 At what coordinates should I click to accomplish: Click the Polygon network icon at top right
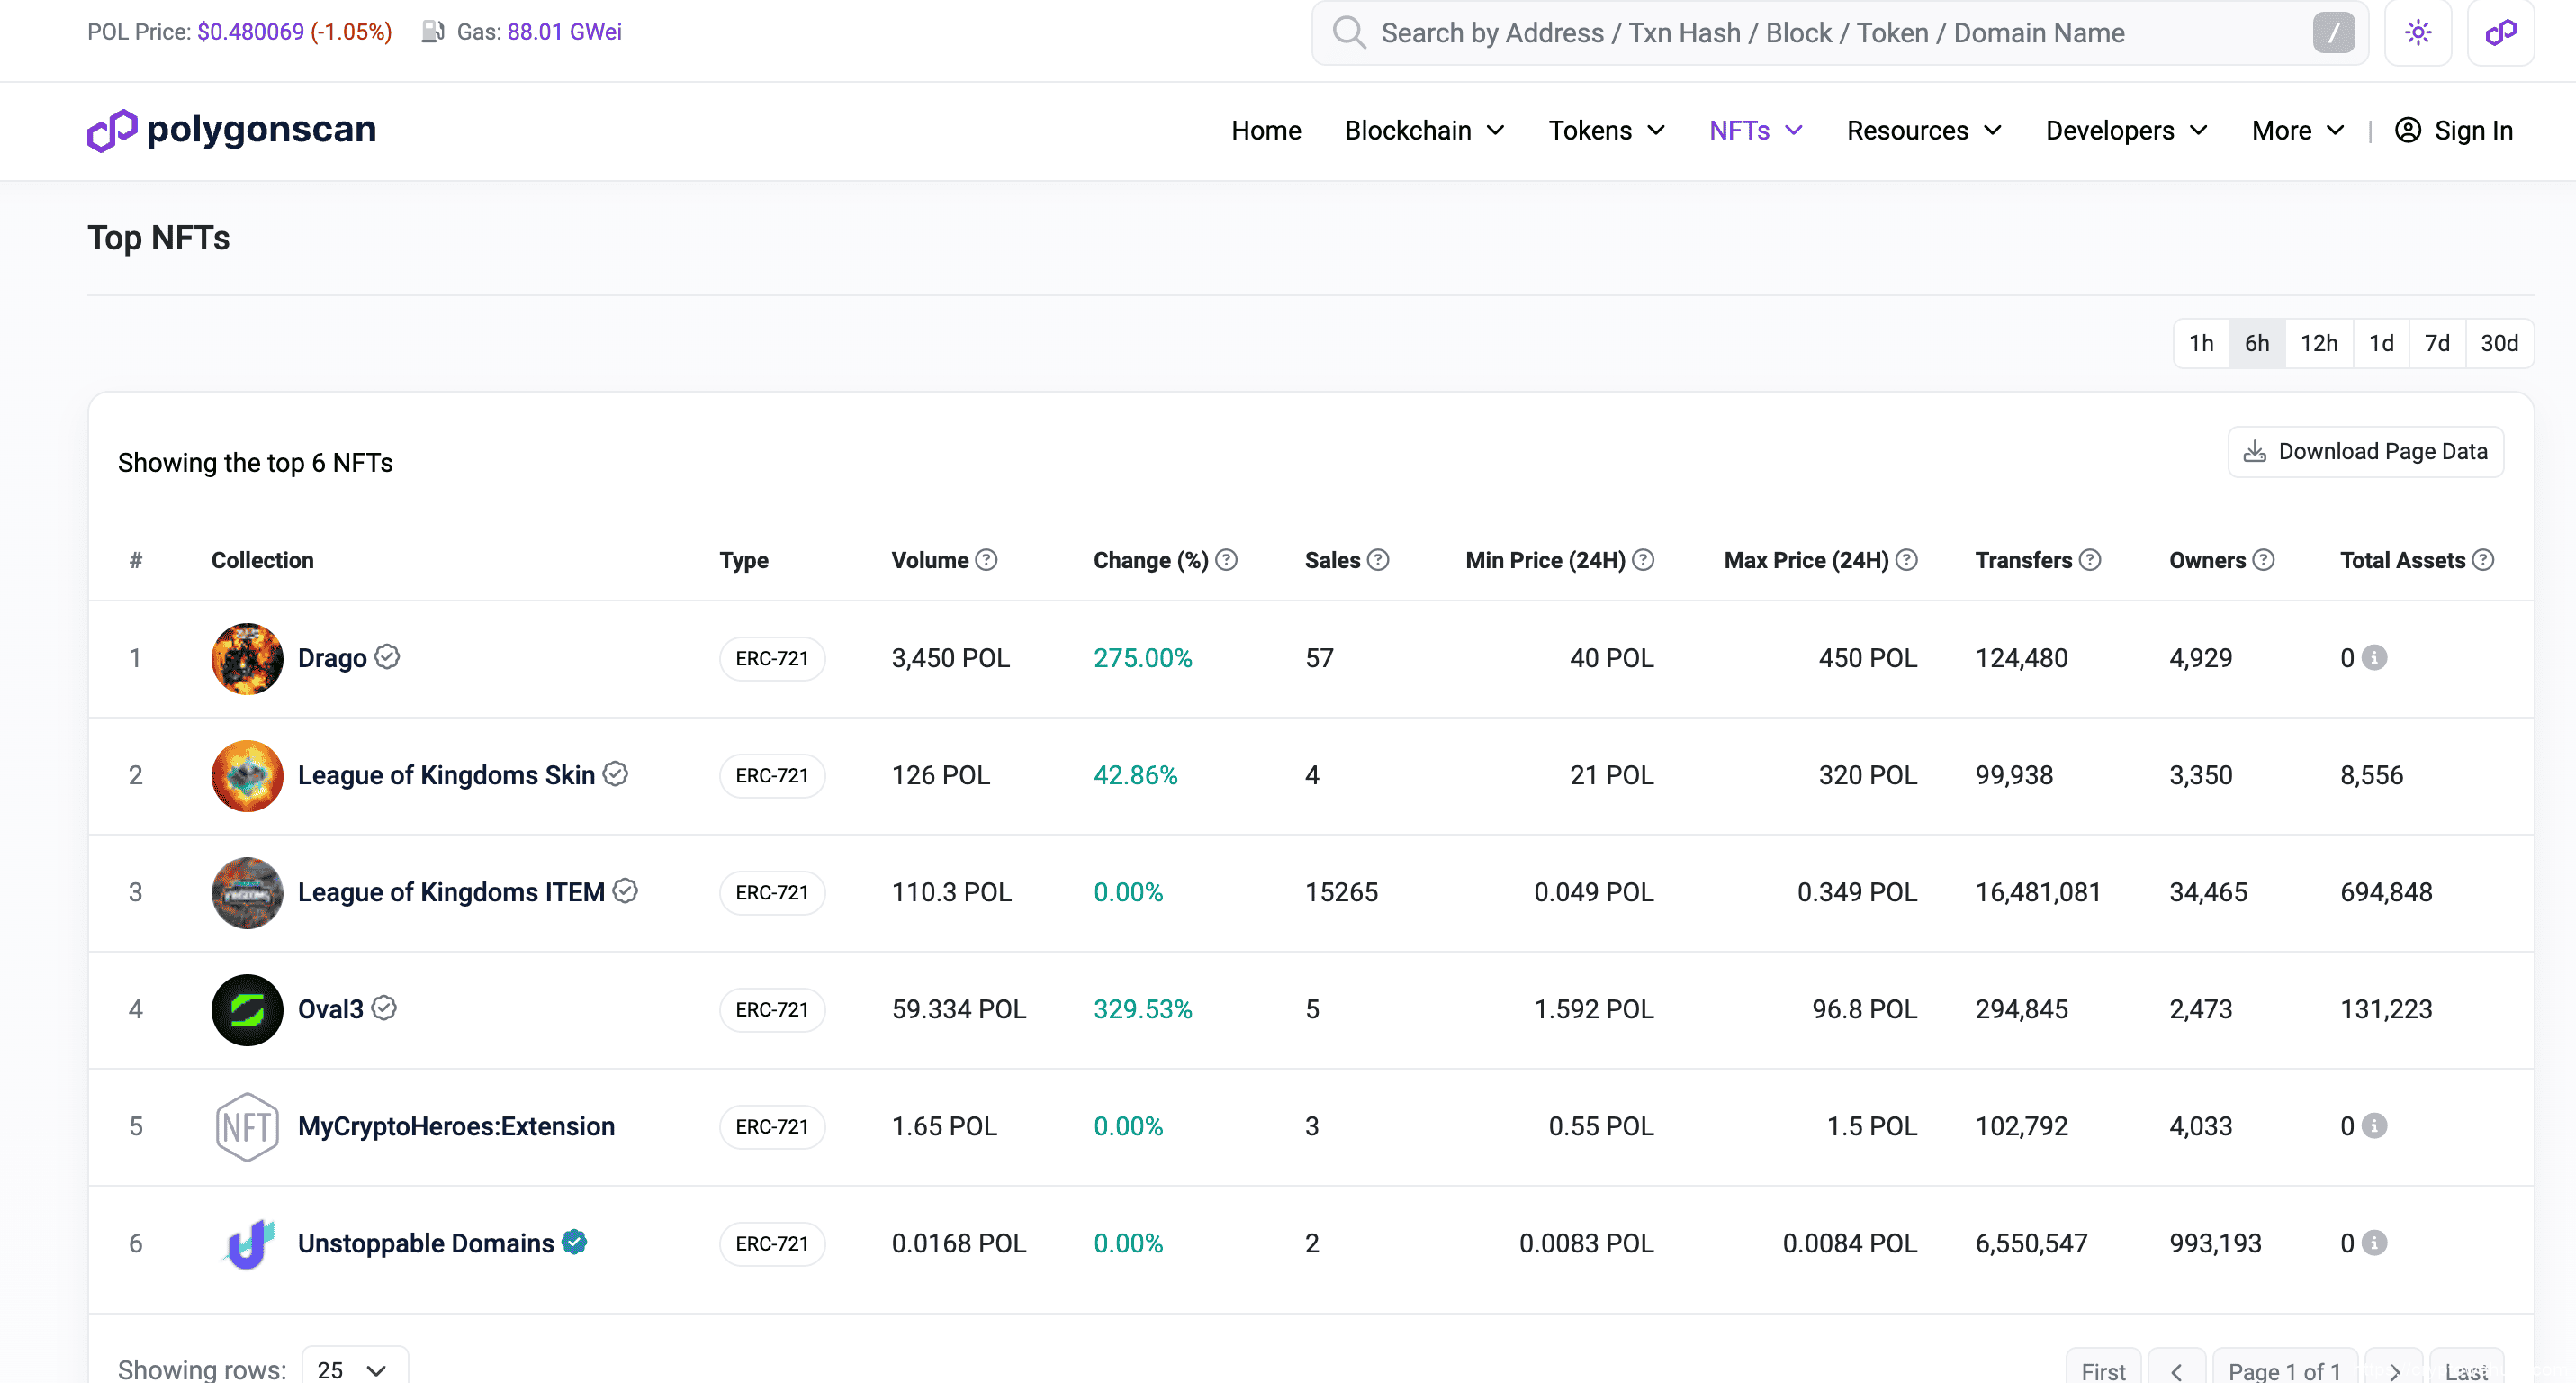point(2500,33)
